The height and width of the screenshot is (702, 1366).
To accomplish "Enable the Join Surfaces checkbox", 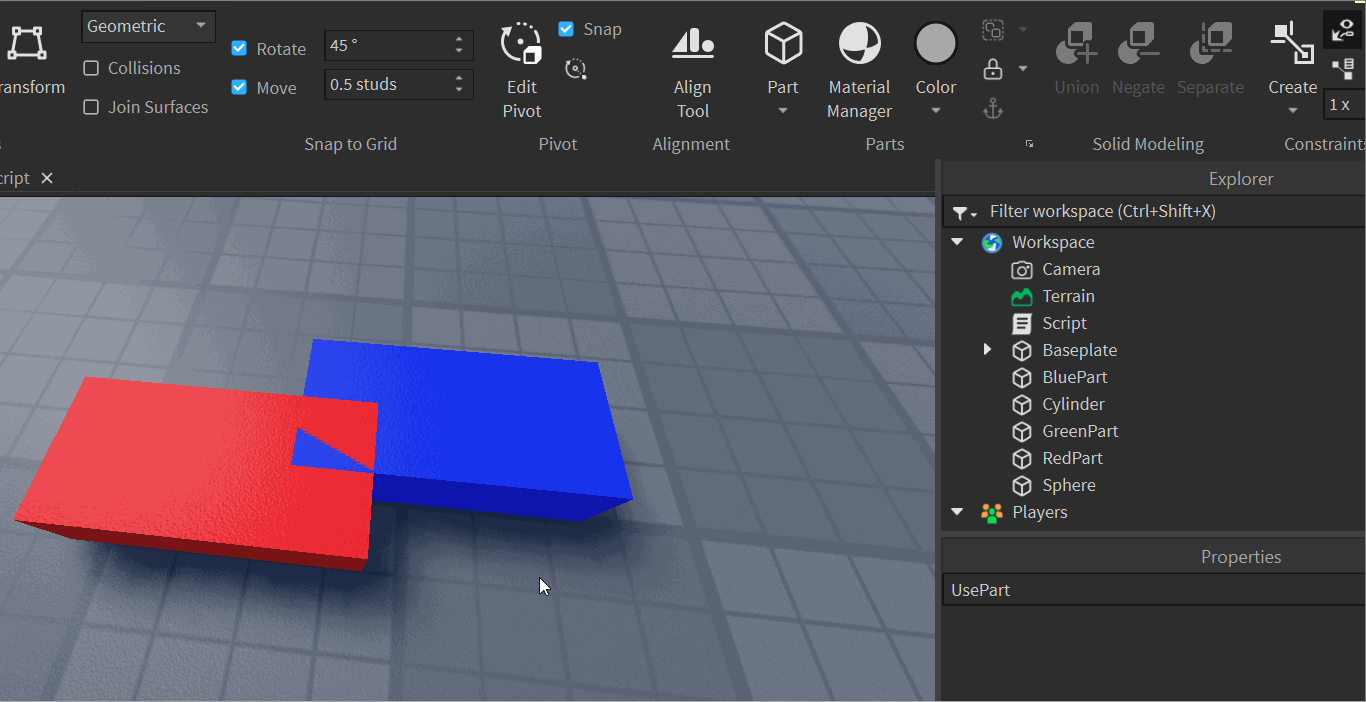I will (91, 107).
